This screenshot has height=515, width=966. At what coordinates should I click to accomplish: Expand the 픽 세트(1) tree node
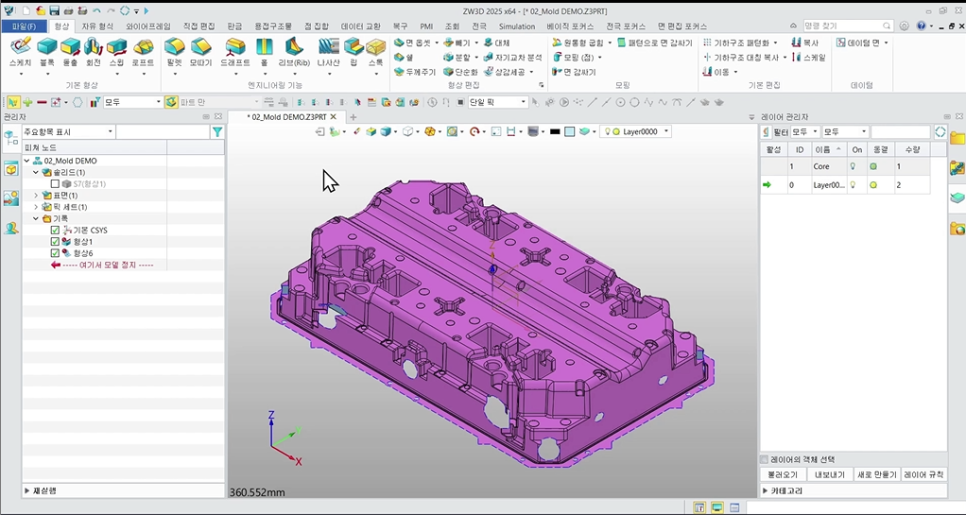coord(36,207)
